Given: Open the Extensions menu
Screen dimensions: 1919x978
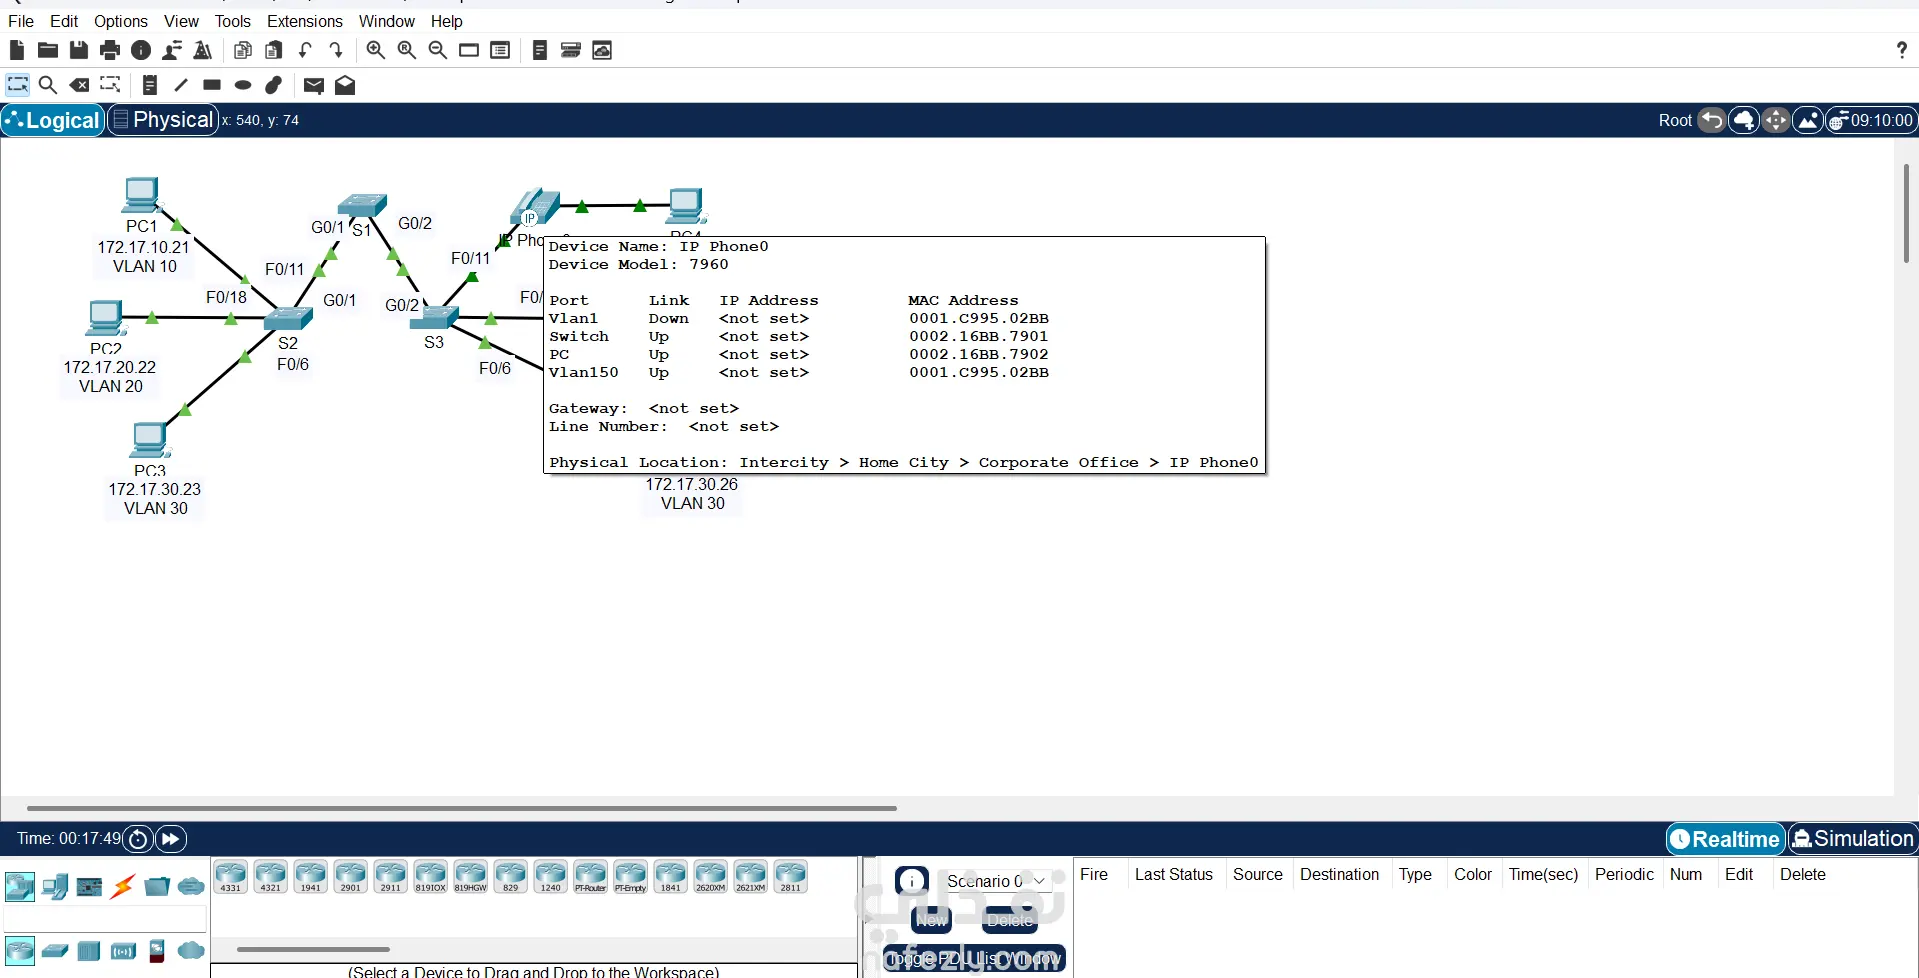Looking at the screenshot, I should [305, 21].
